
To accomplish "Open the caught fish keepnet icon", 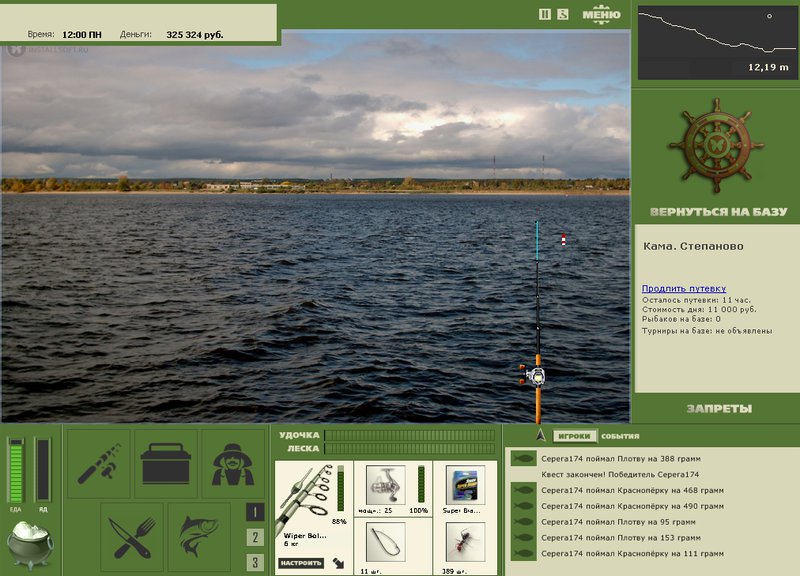I will (x=199, y=537).
